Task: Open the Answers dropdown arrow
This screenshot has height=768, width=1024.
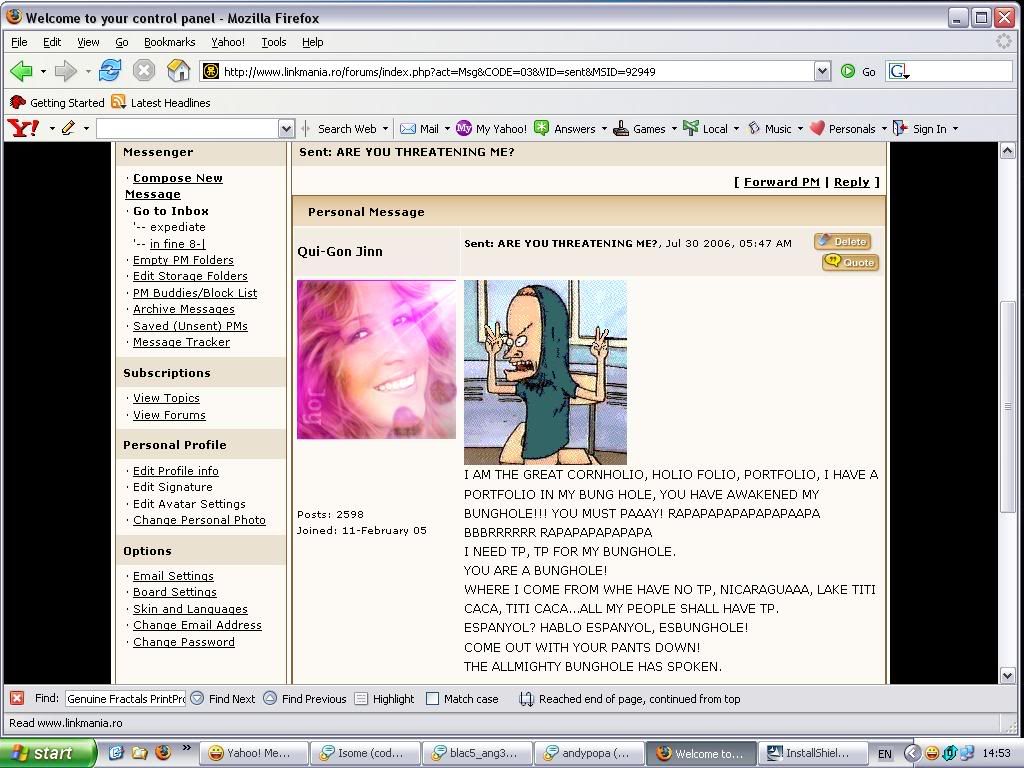Action: [604, 129]
